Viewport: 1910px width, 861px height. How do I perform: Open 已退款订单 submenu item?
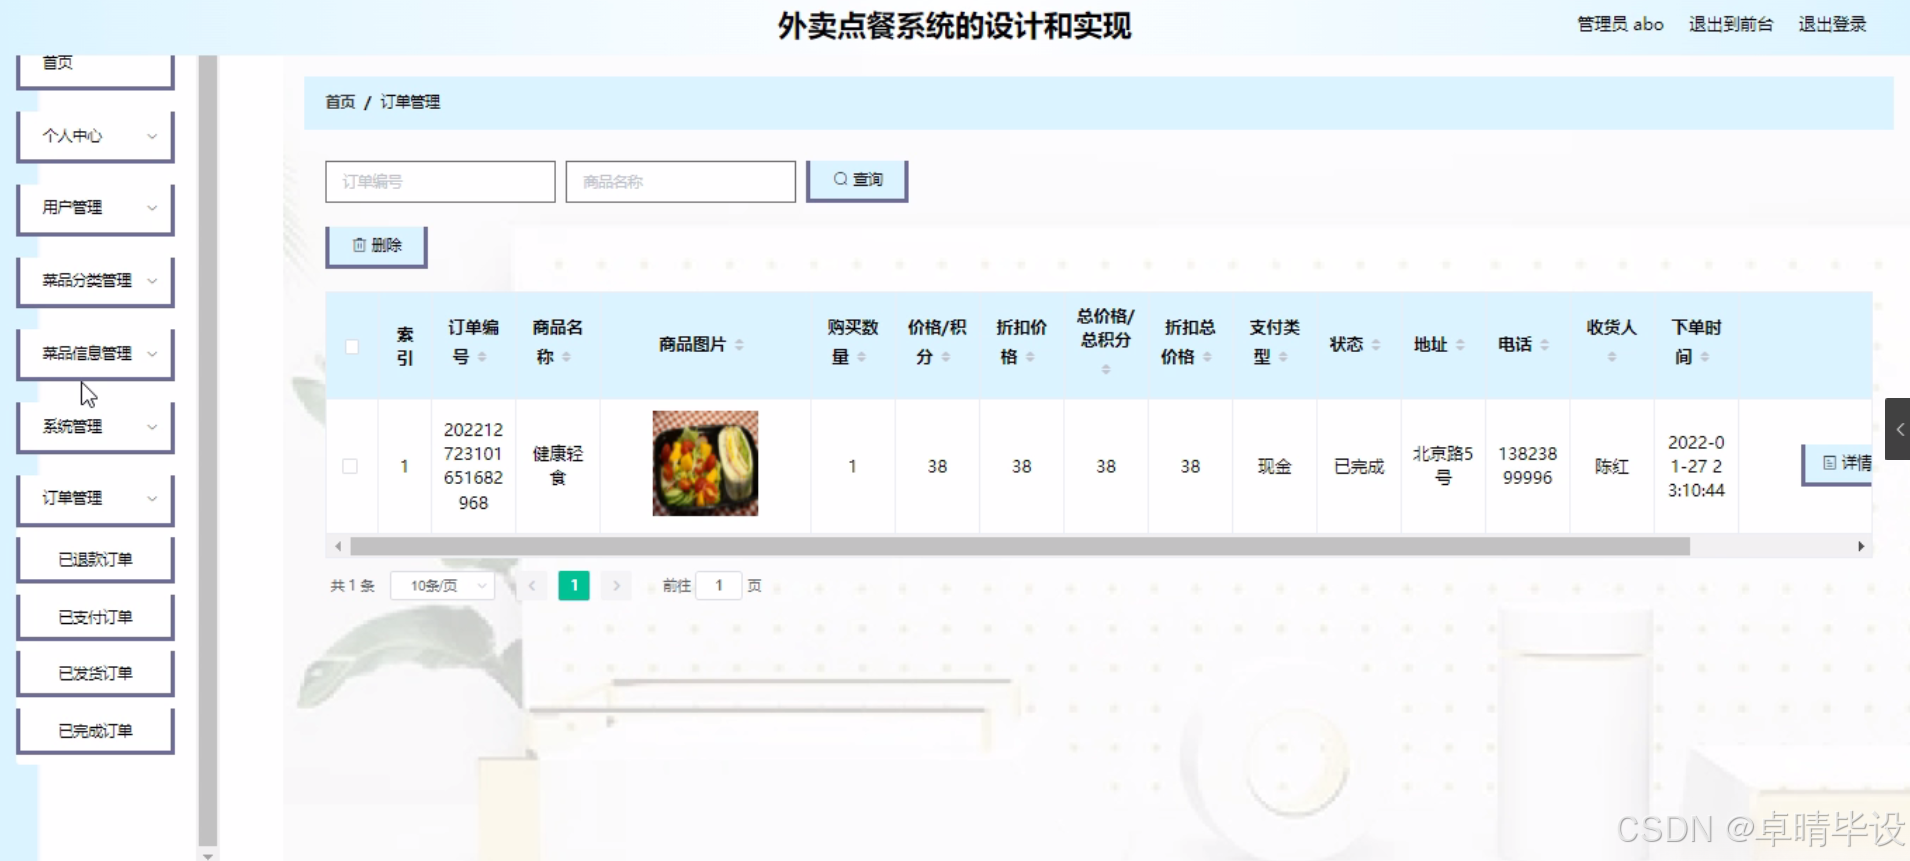(96, 560)
